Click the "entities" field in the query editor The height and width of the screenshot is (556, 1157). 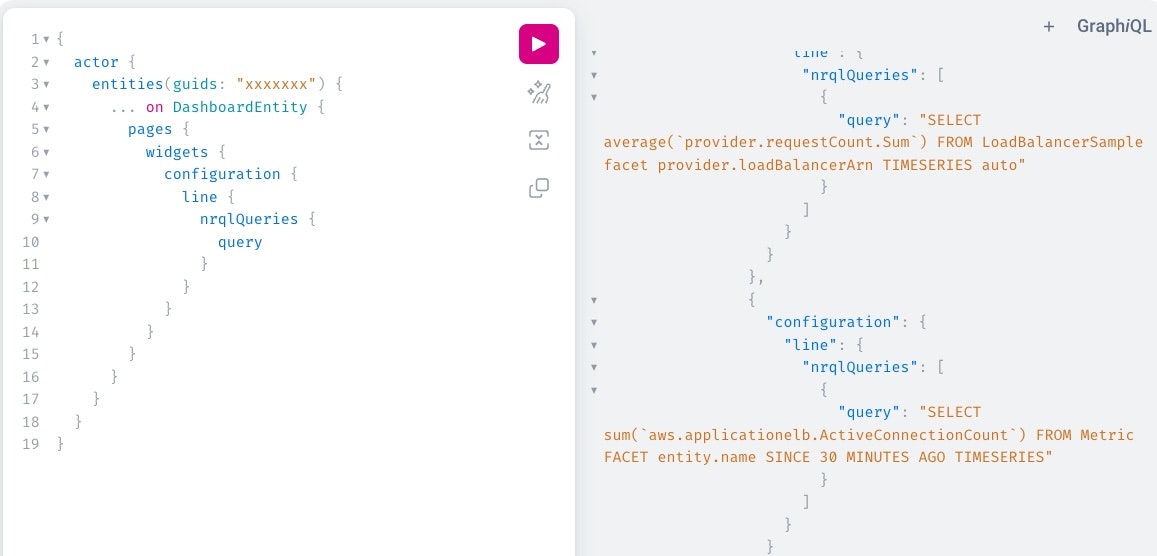coord(128,84)
